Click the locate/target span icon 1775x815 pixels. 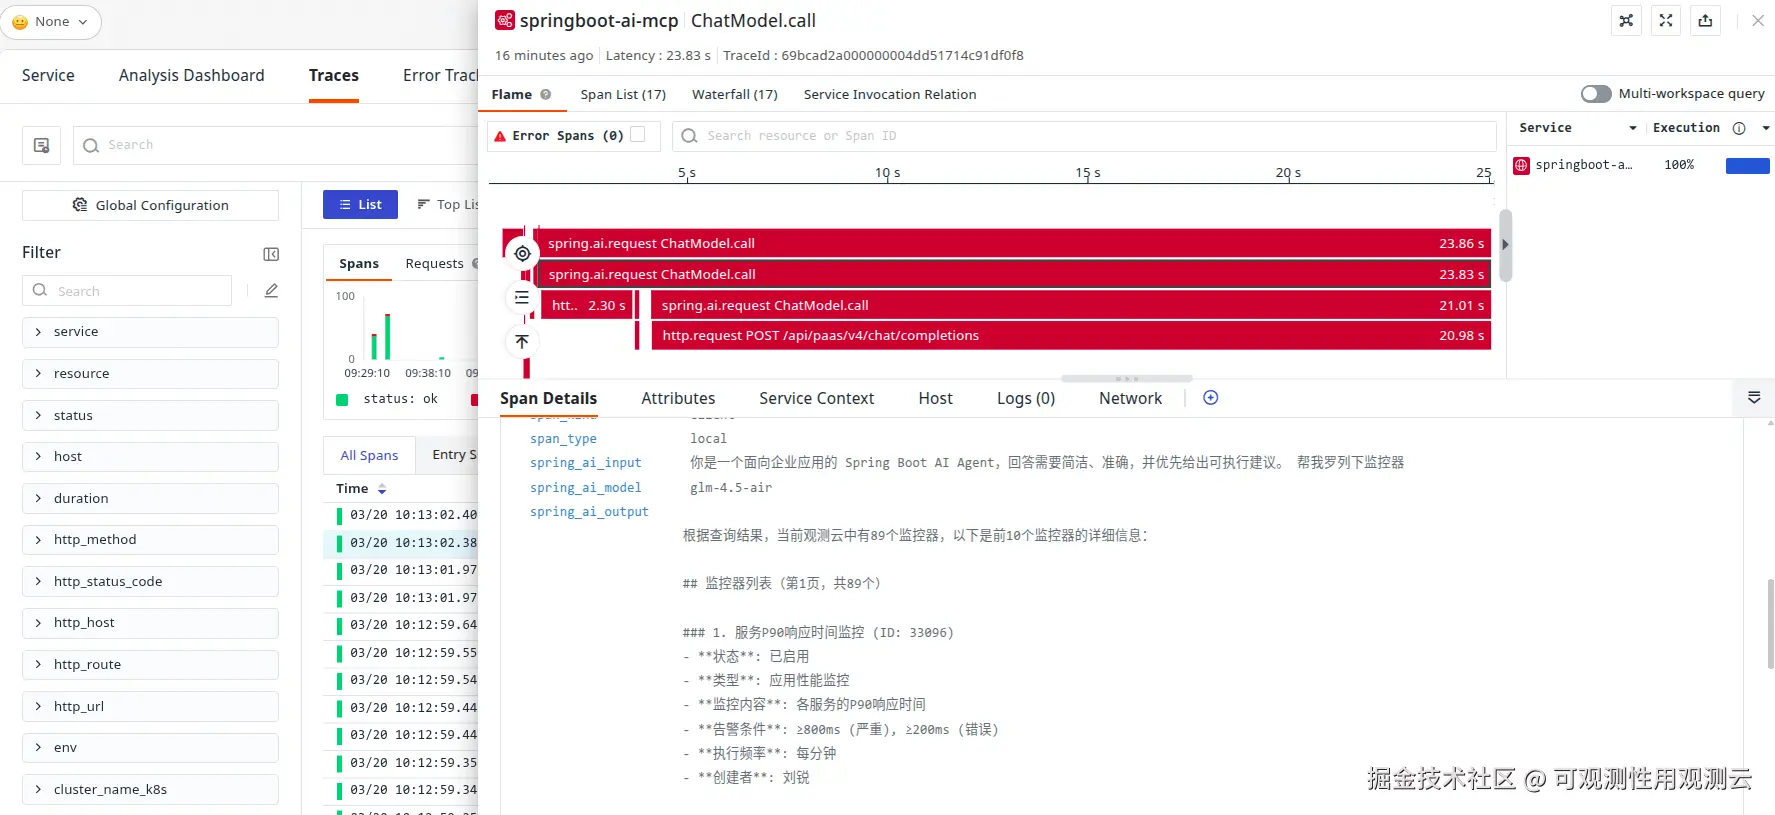(522, 254)
